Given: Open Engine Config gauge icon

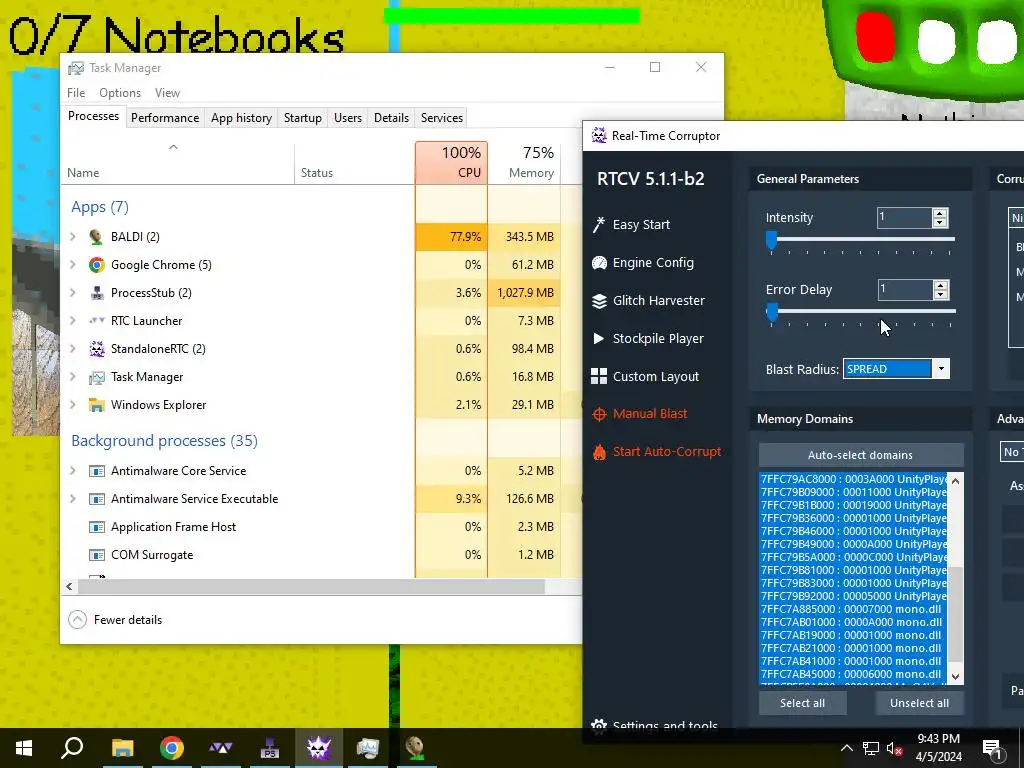Looking at the screenshot, I should [x=599, y=263].
